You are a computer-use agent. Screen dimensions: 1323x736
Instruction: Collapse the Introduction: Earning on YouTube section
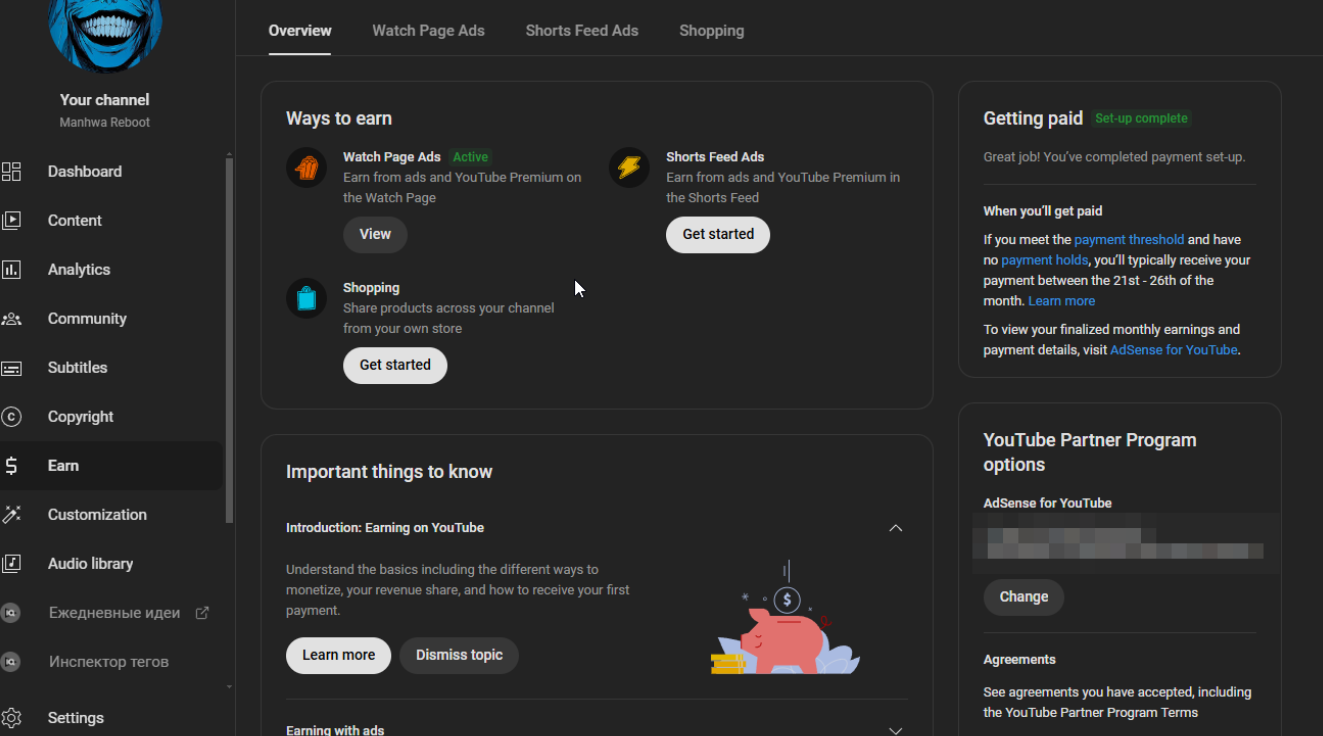(896, 528)
